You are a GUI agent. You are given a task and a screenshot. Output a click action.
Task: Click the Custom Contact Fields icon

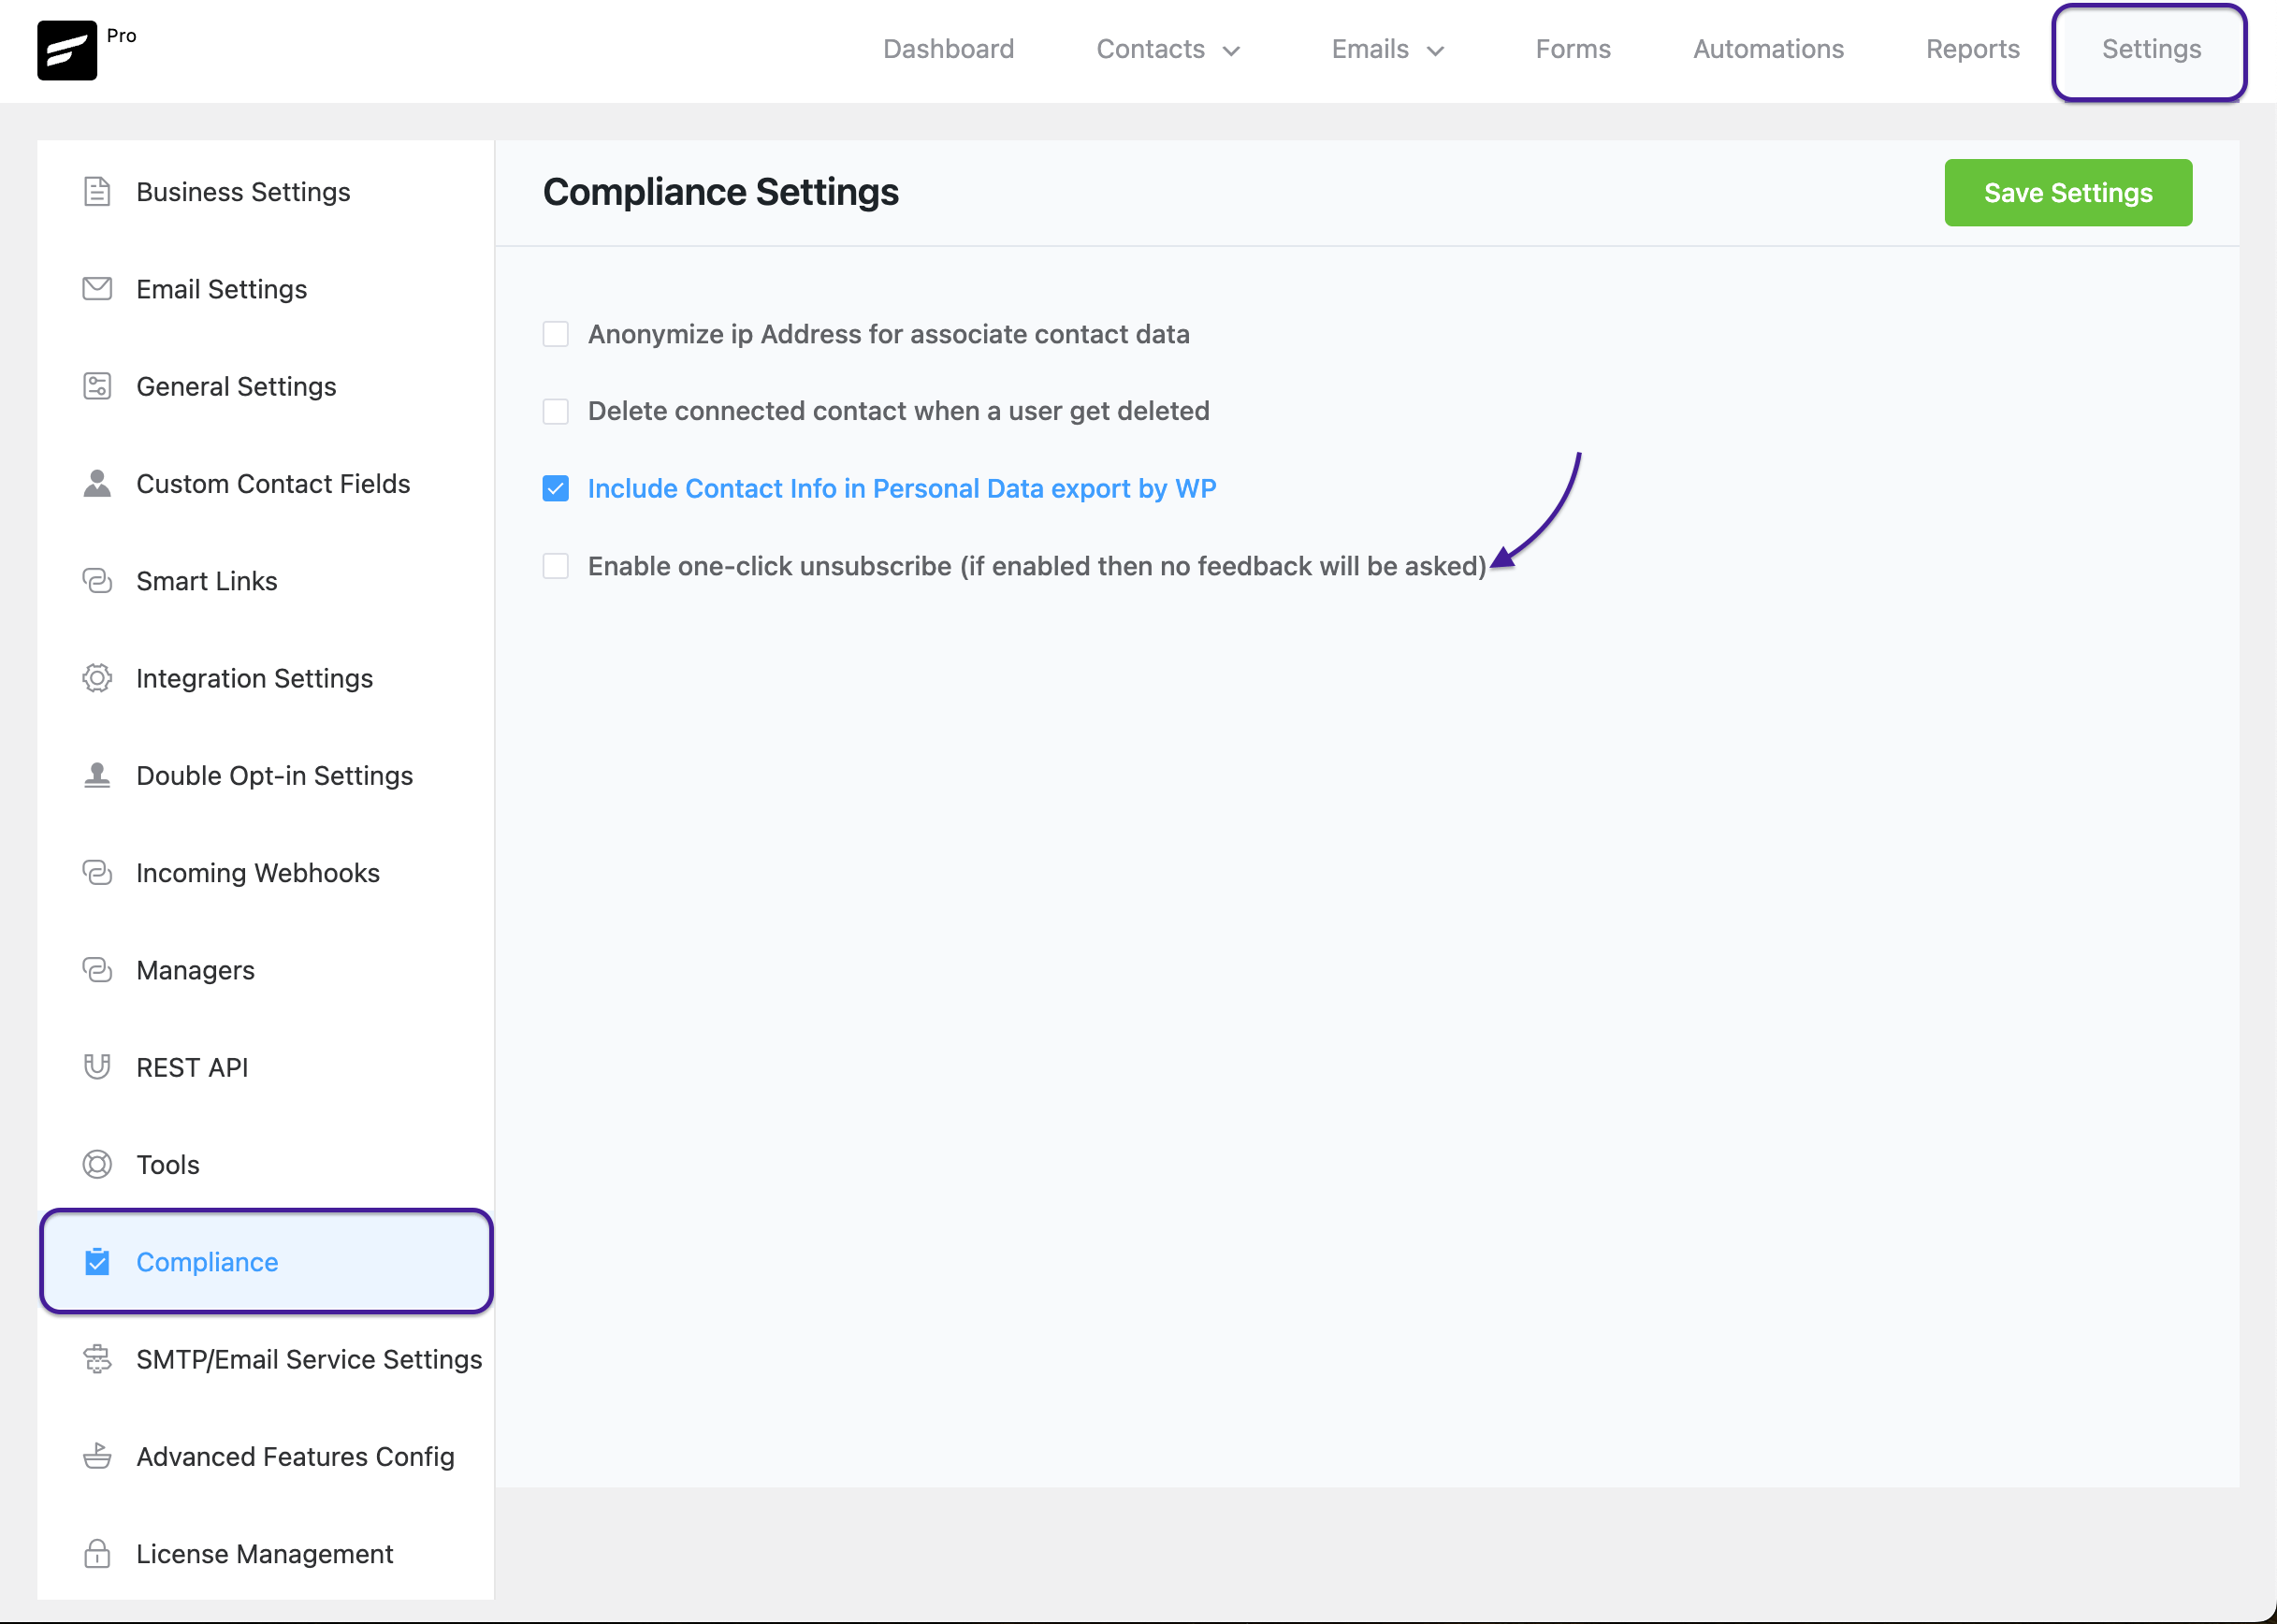click(x=96, y=482)
